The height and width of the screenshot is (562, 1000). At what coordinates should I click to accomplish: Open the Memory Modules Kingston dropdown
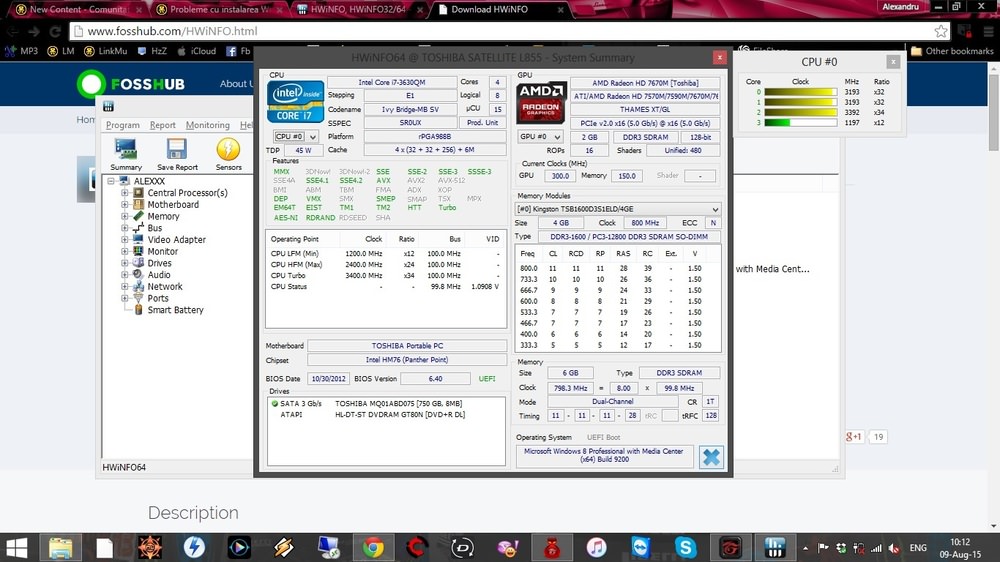point(618,209)
